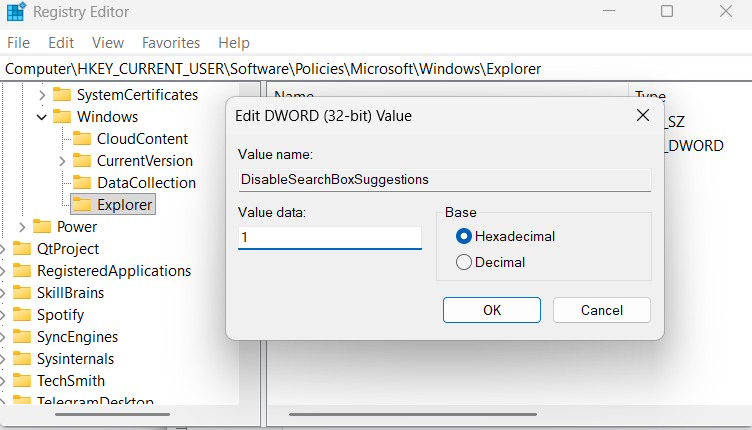Select the Sysinternals tree entry
The width and height of the screenshot is (752, 430).
point(75,359)
